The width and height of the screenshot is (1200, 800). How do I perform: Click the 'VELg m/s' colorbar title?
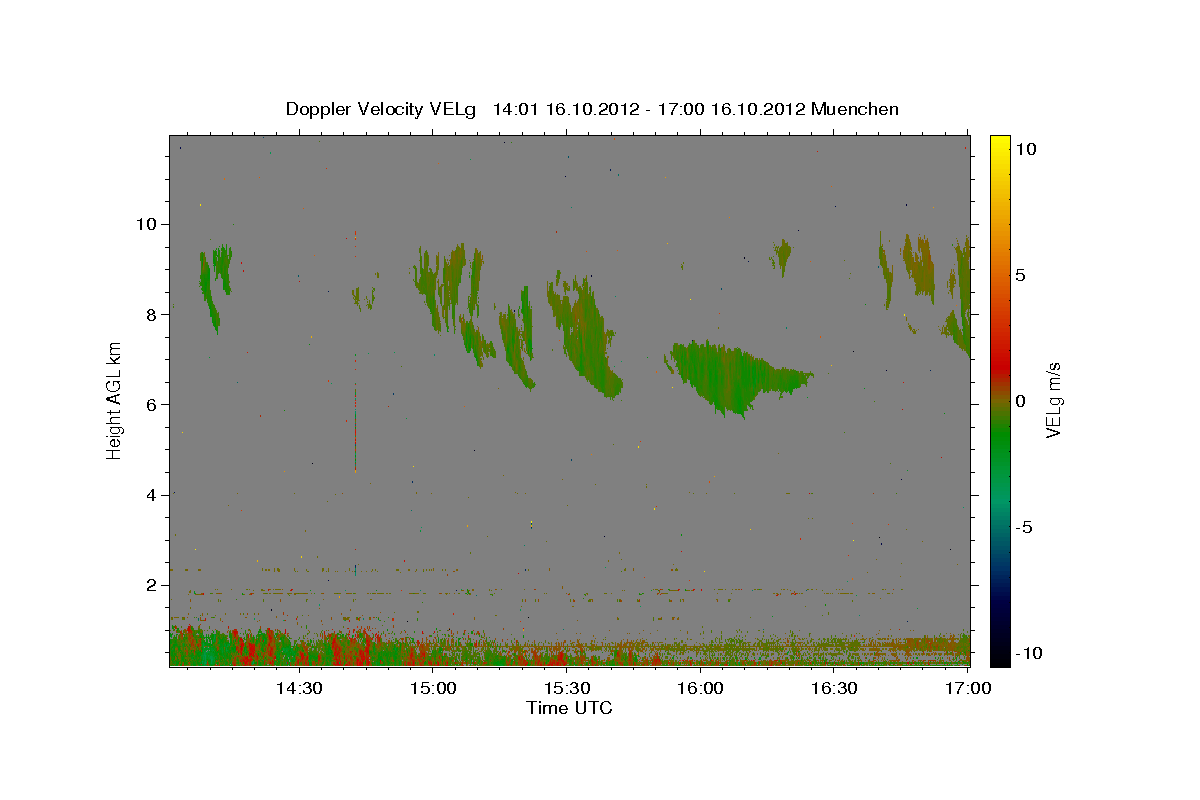click(x=1053, y=400)
